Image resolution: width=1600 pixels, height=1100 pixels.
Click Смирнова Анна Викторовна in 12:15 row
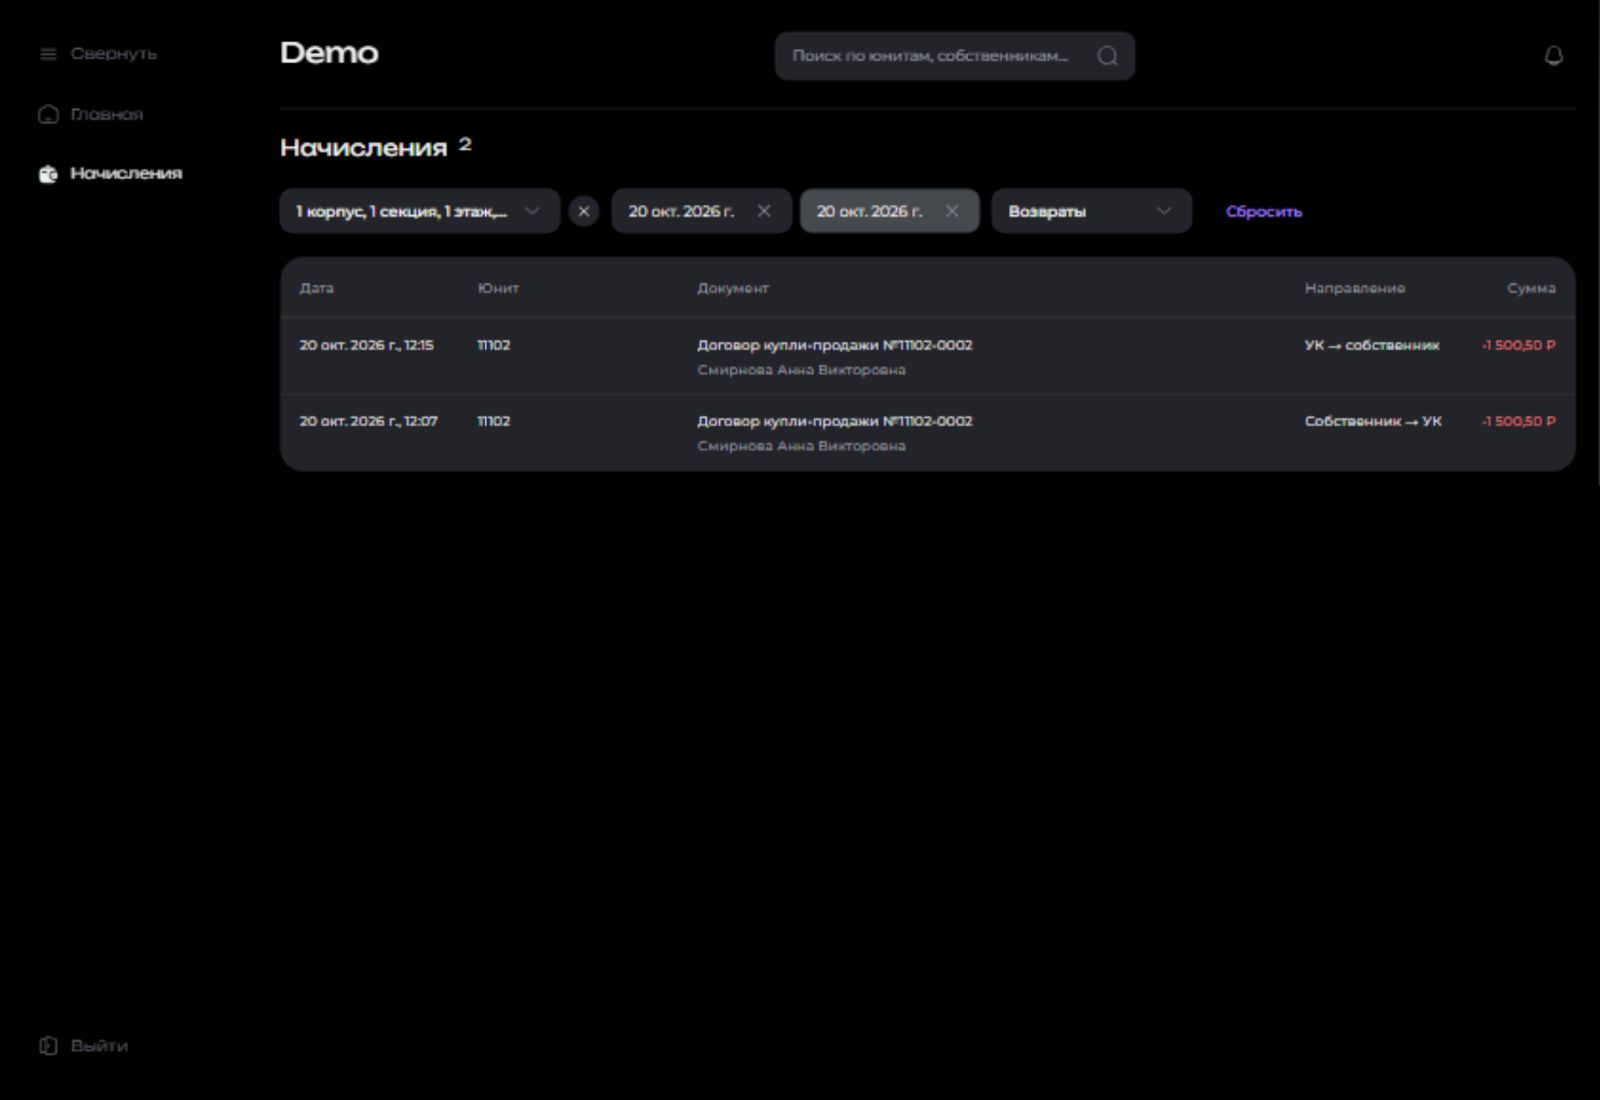coord(801,370)
